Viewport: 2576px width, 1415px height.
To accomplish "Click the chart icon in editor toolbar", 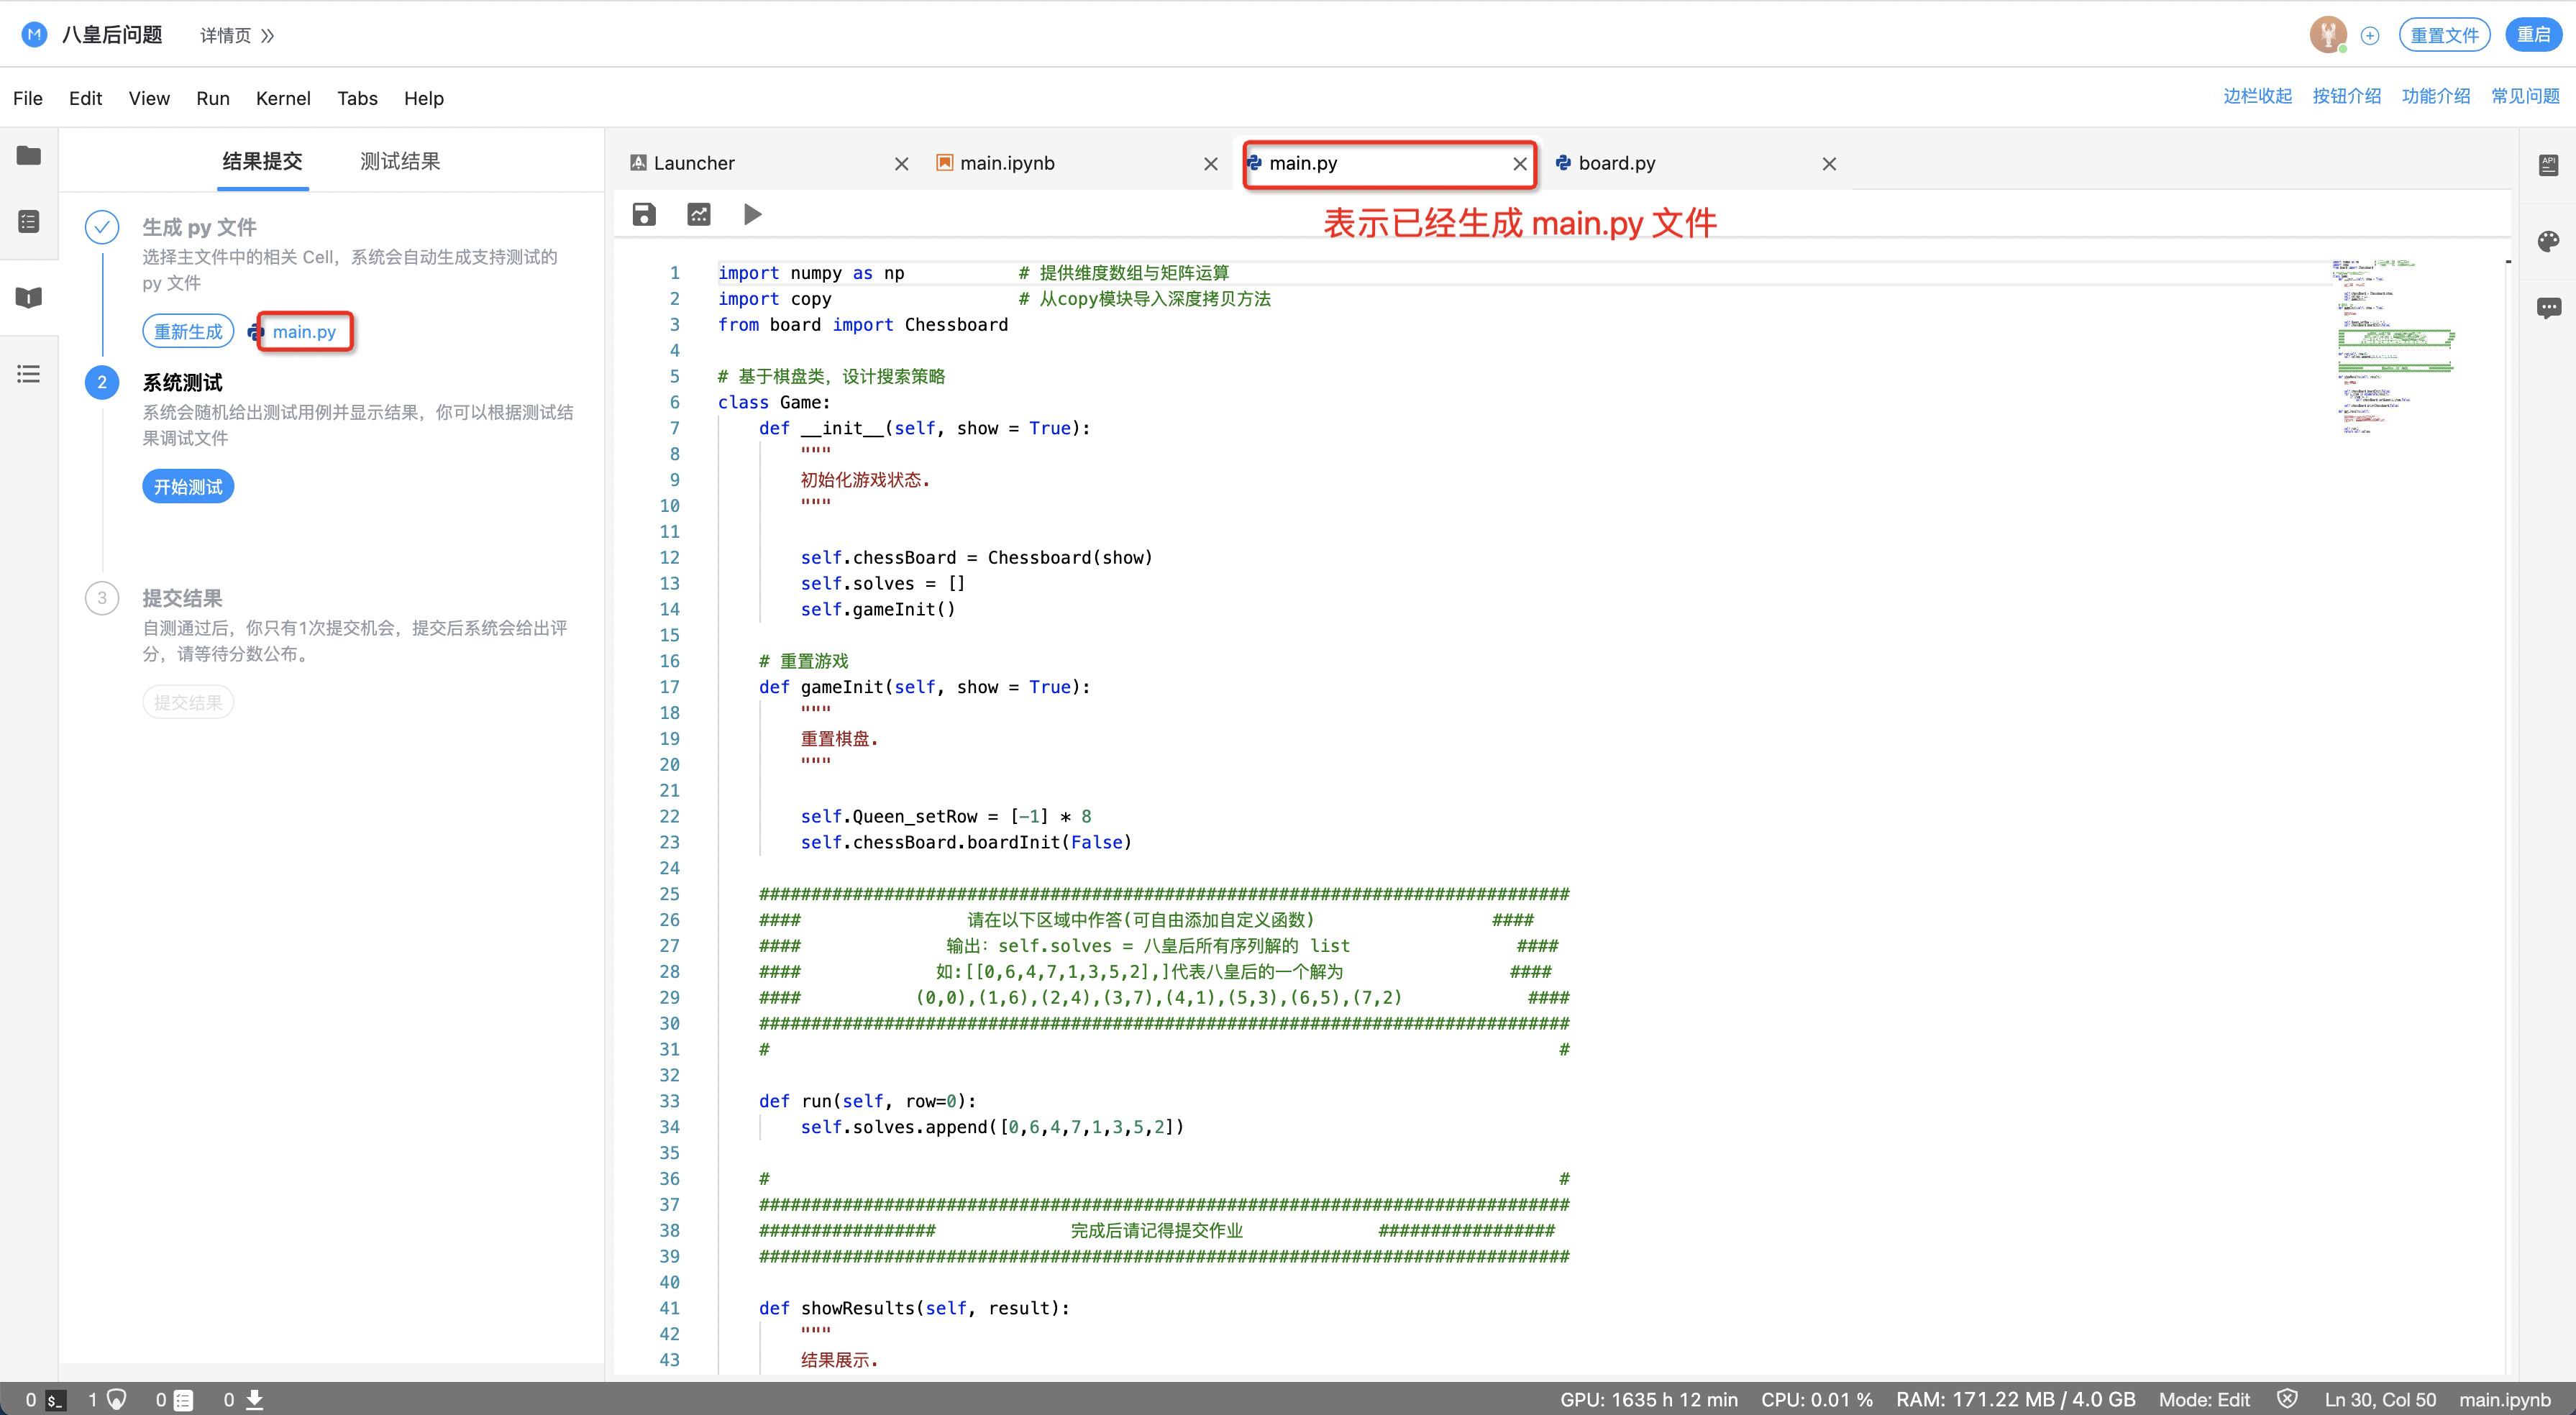I will (x=699, y=214).
